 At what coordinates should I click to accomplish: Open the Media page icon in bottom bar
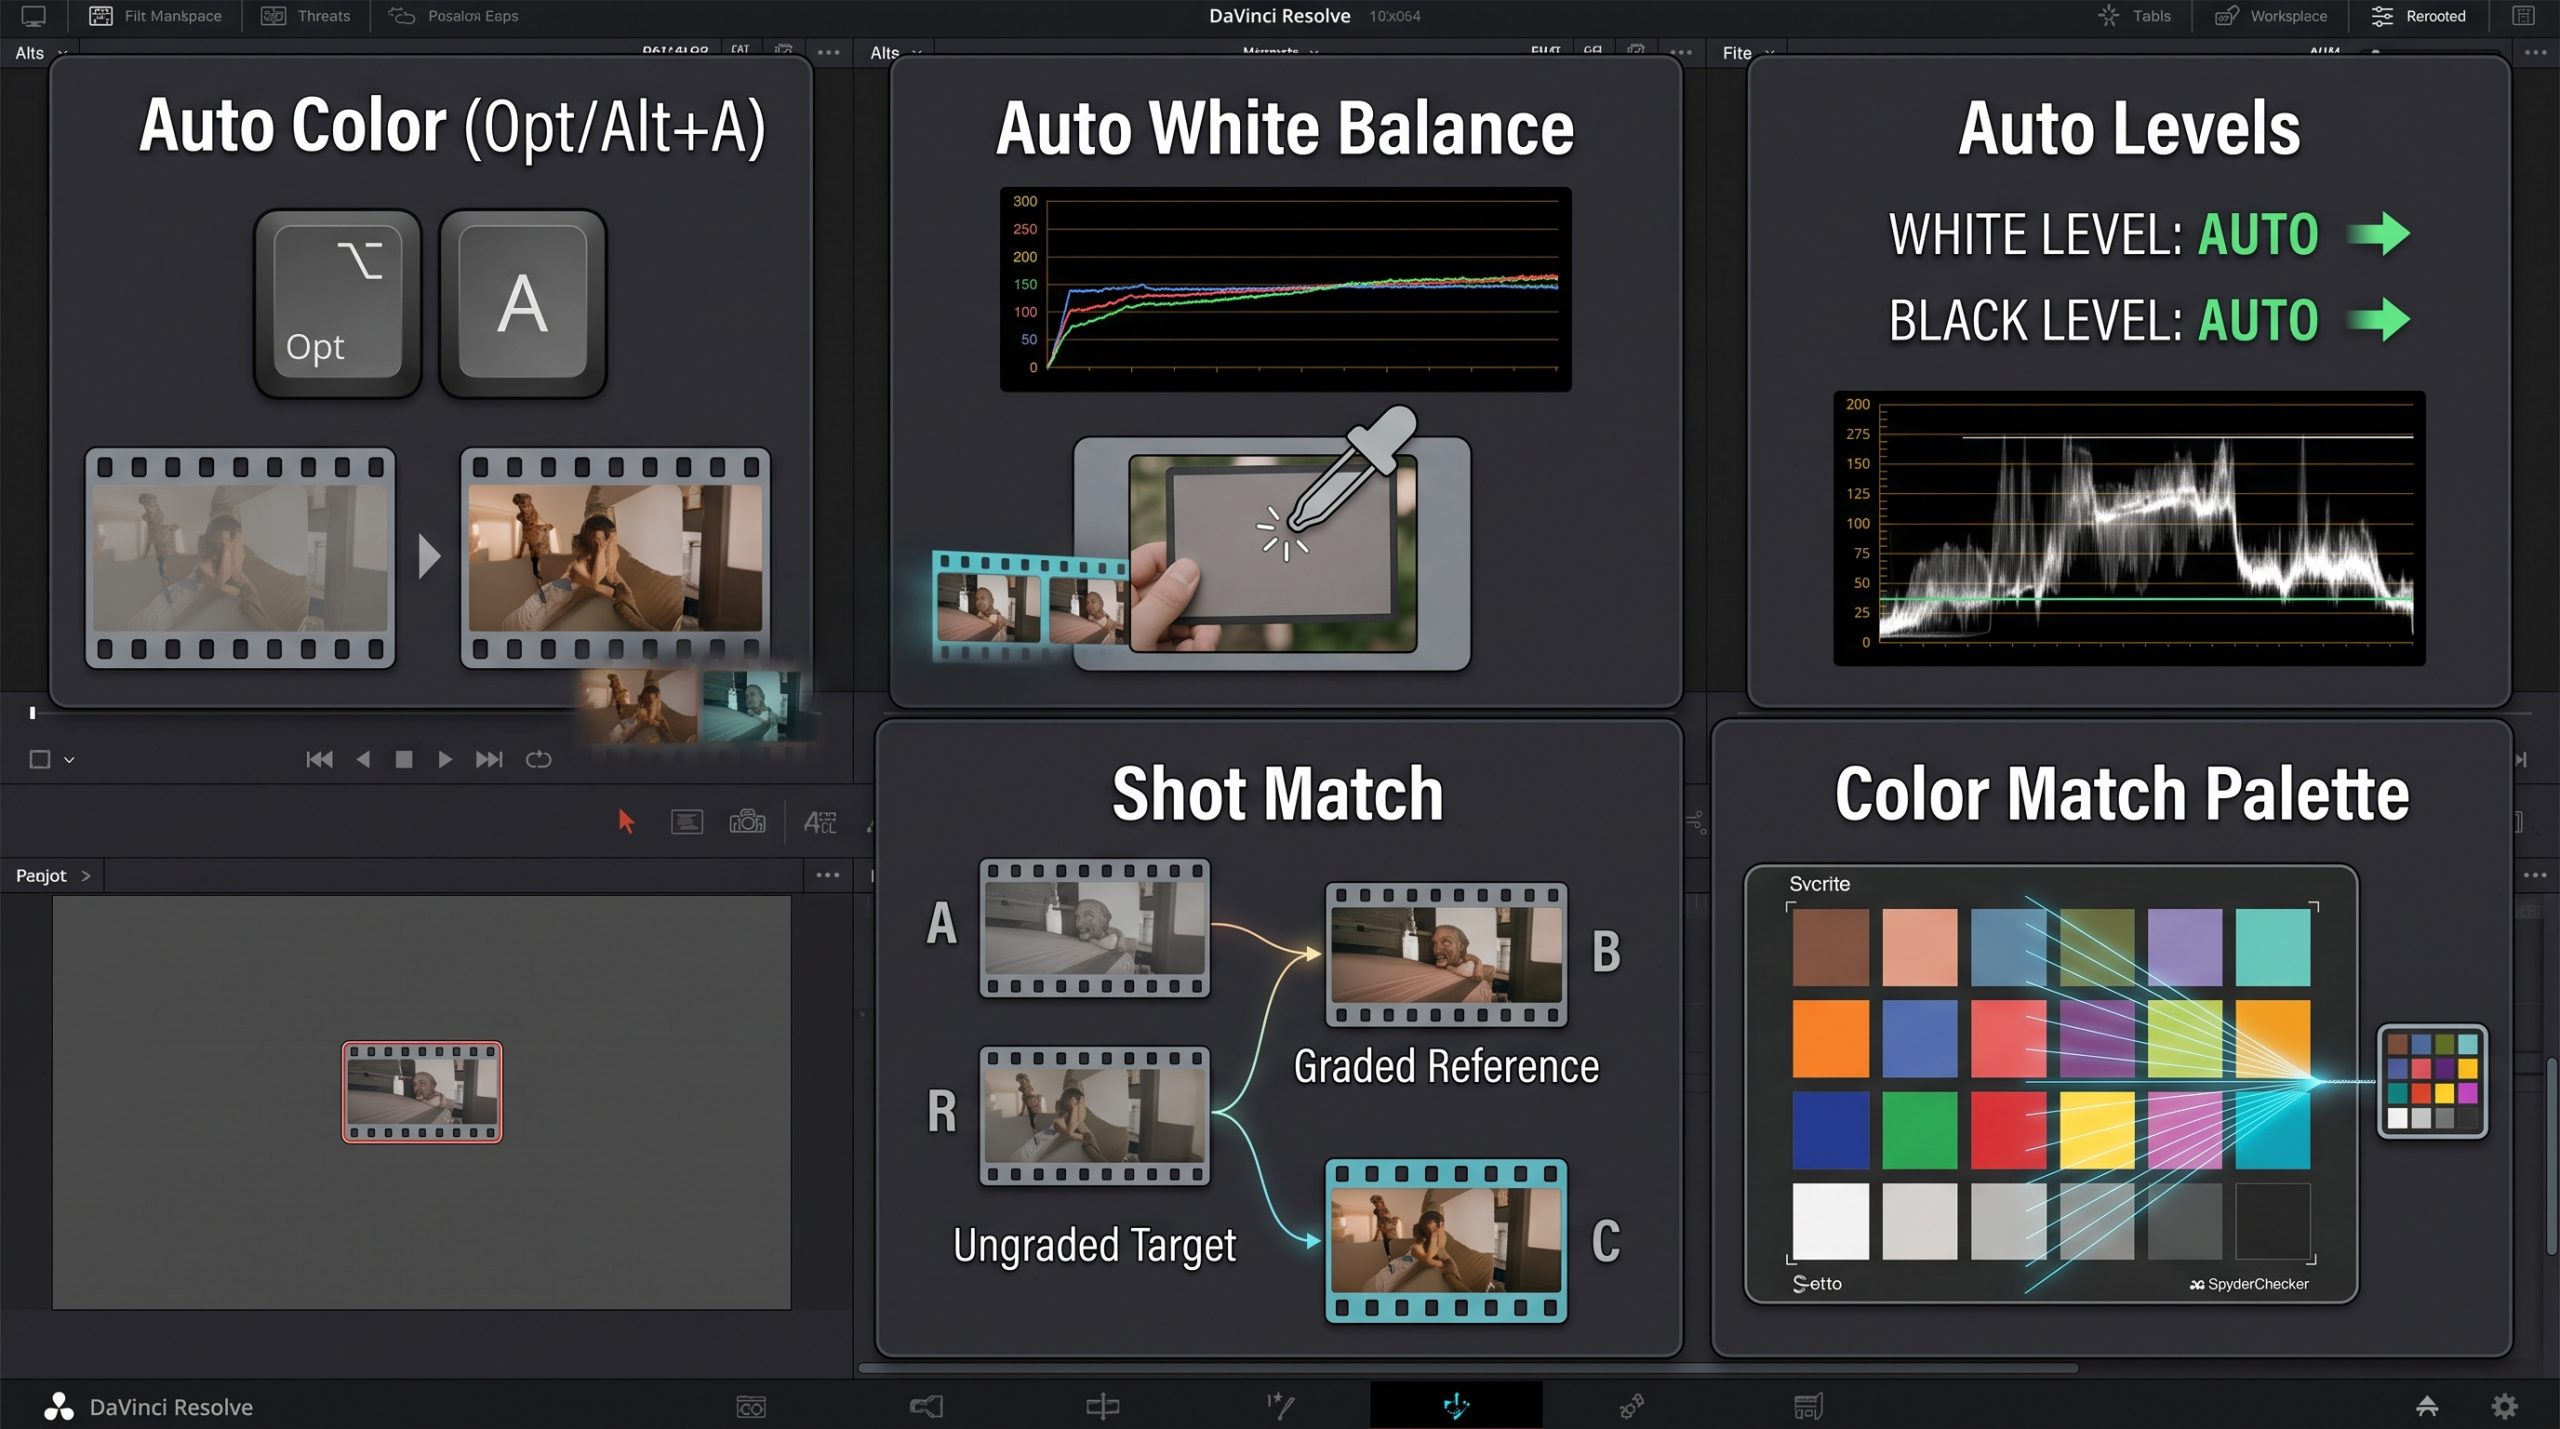[751, 1407]
